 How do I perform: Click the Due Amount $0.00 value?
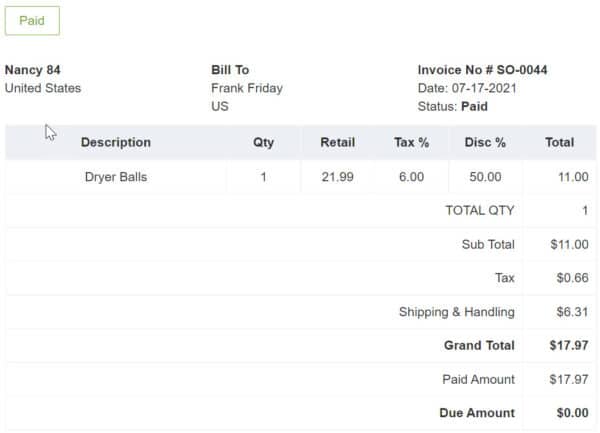click(572, 413)
